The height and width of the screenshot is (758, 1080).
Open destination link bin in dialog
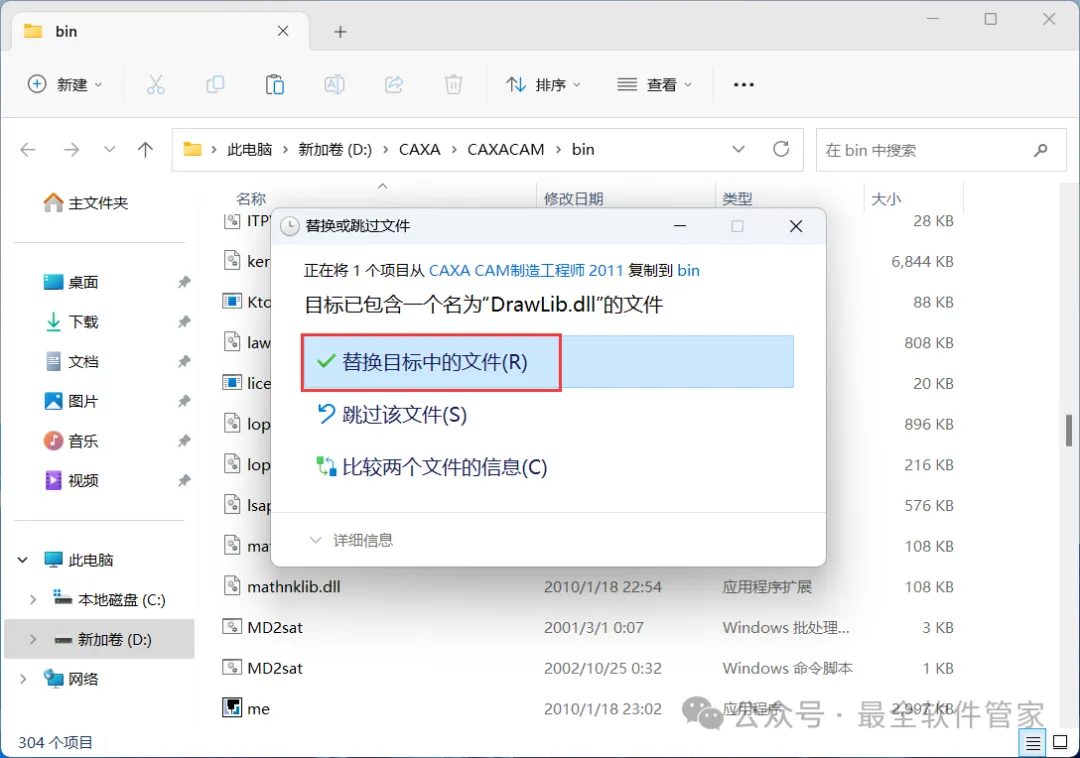click(x=688, y=271)
